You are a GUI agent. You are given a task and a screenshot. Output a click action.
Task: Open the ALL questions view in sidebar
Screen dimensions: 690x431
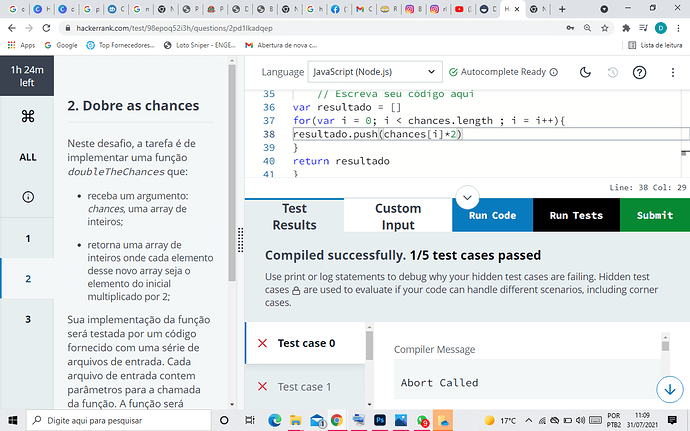tap(28, 157)
